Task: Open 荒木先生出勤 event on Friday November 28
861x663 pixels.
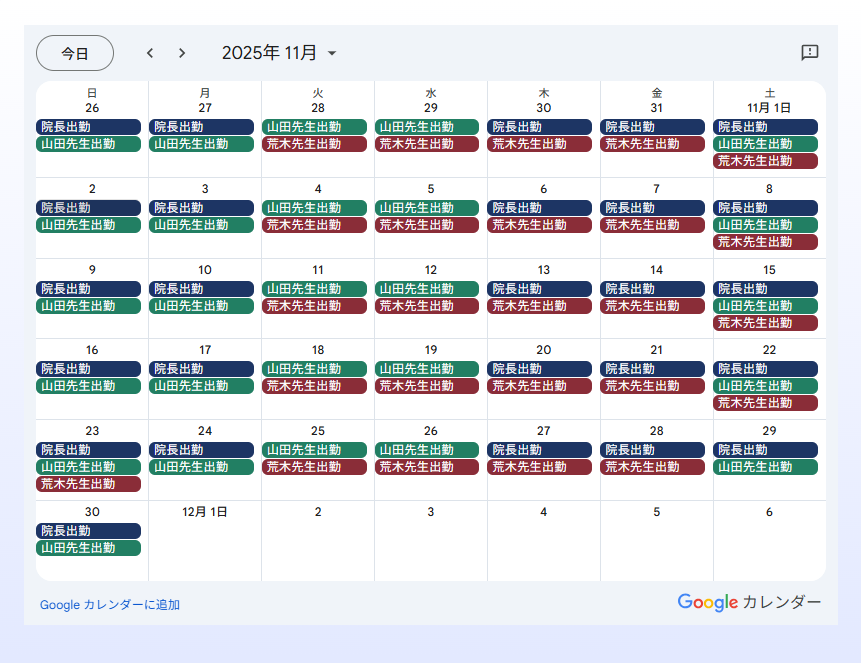Action: (x=653, y=467)
